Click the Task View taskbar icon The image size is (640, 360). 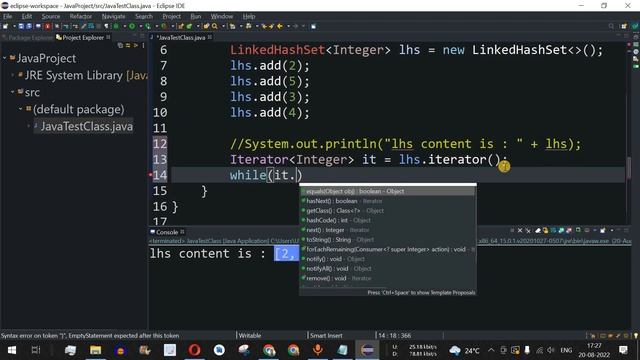[x=36, y=350]
